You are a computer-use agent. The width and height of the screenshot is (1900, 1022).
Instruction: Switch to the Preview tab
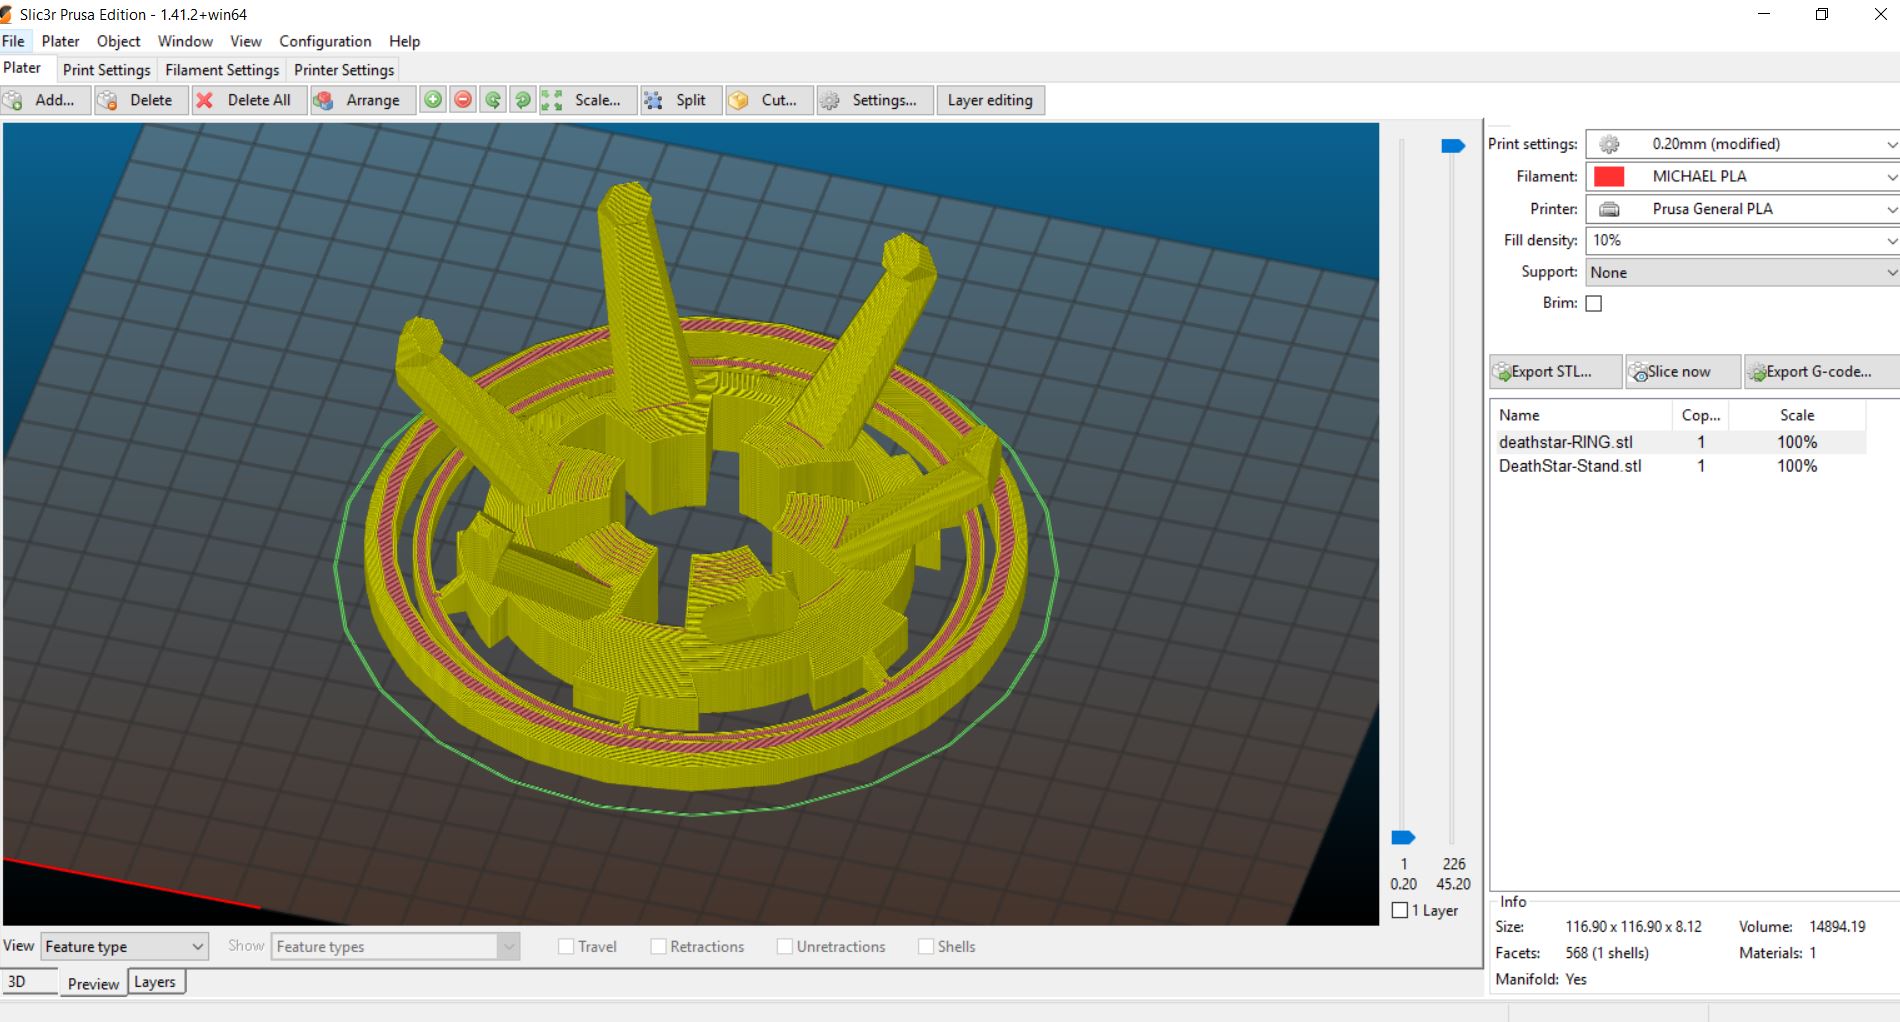[x=94, y=984]
